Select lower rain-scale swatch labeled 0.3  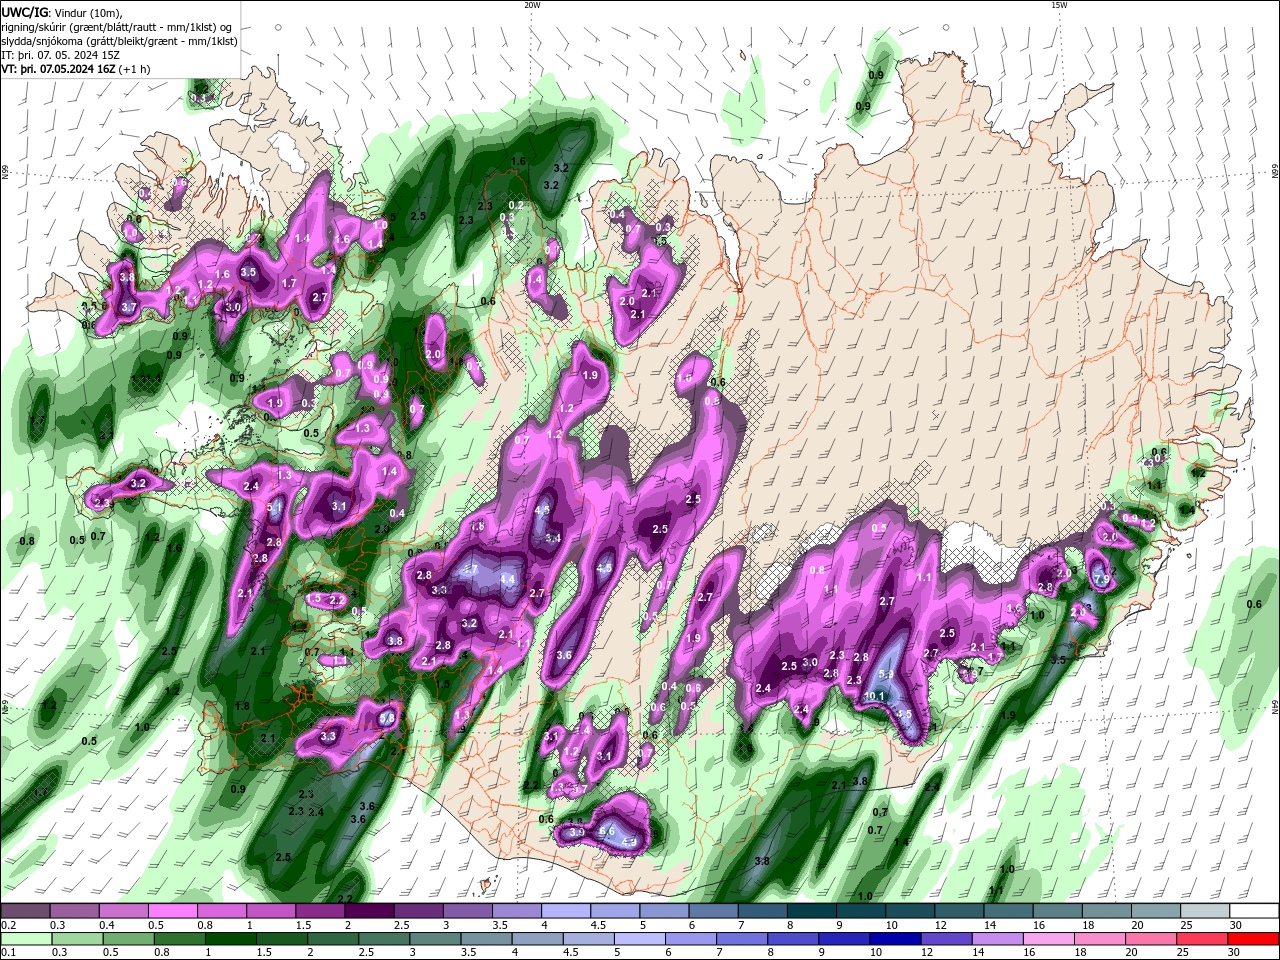75,939
